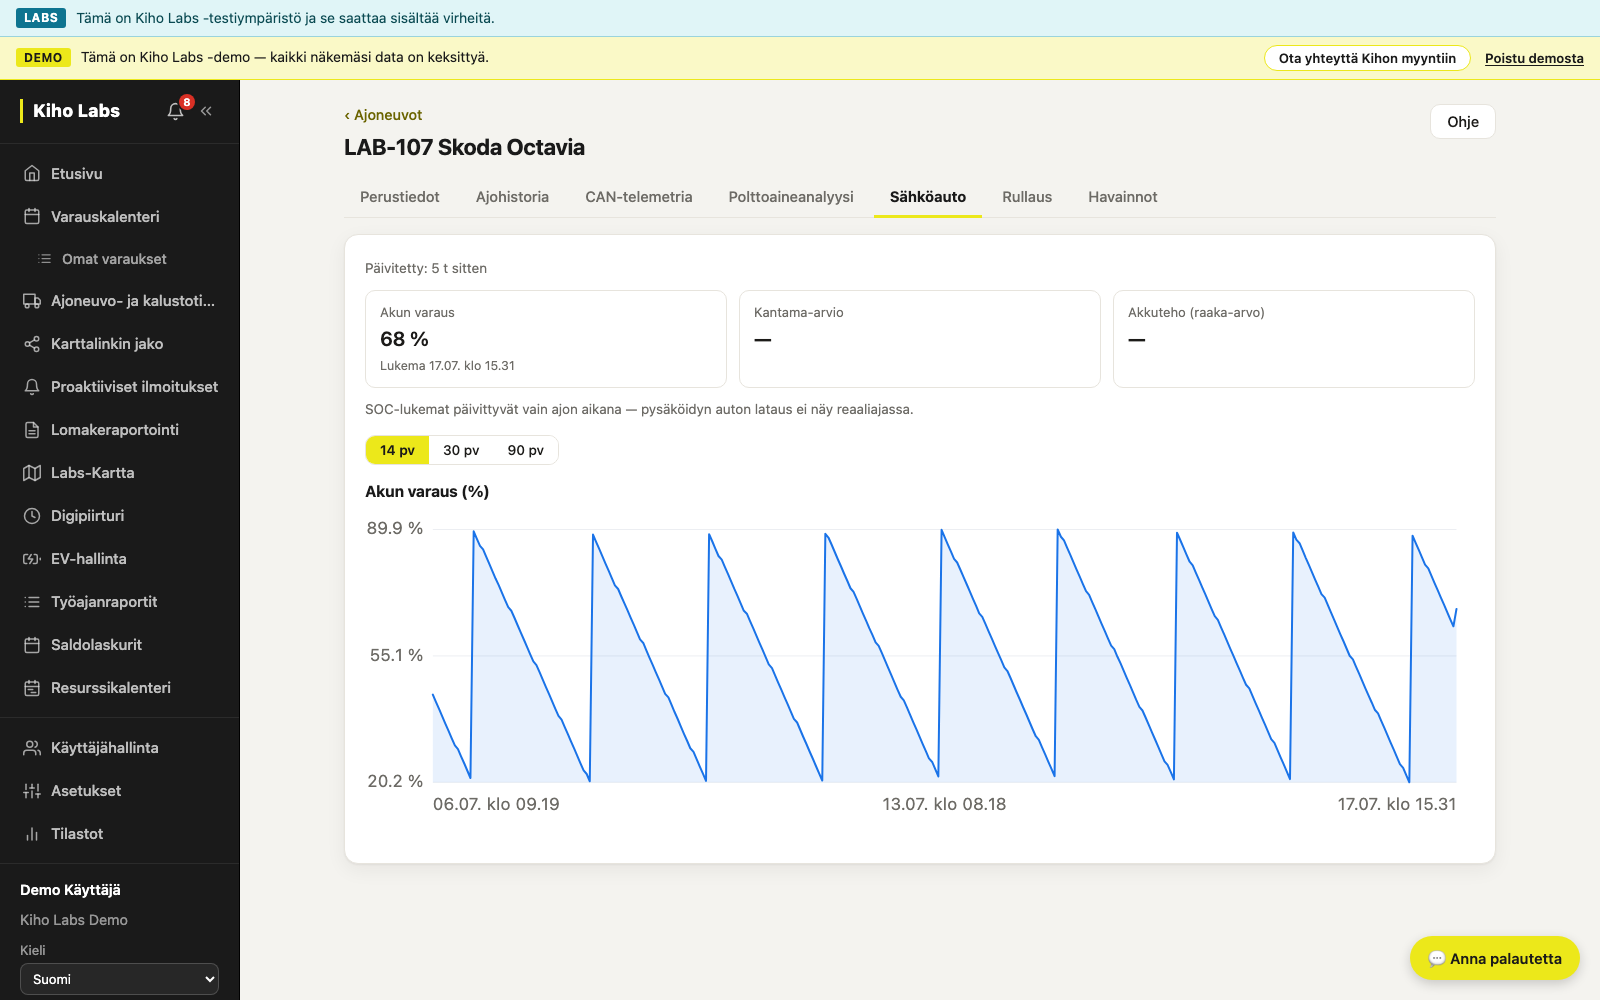1600x1000 pixels.
Task: Click the 'Päivitetty: 5 t sitten' text
Action: (x=426, y=268)
